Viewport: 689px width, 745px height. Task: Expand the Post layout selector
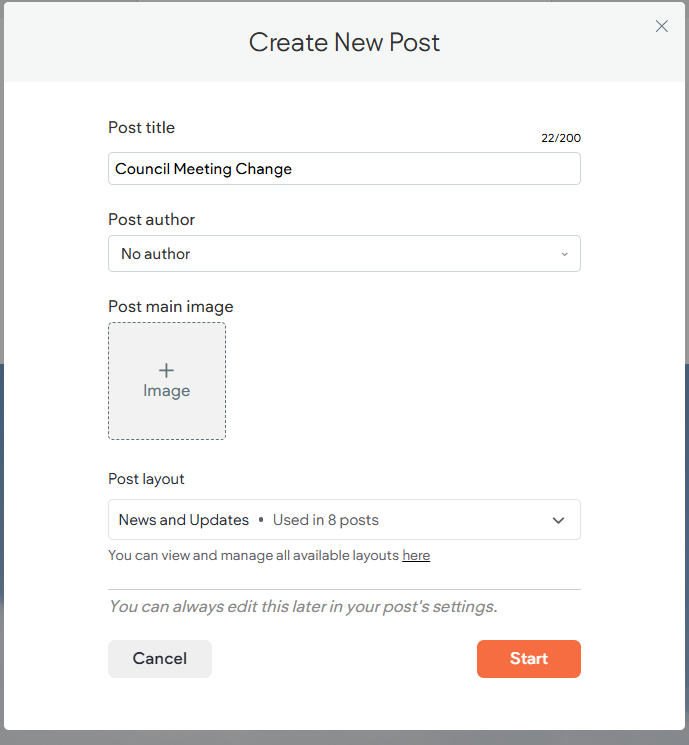(344, 520)
